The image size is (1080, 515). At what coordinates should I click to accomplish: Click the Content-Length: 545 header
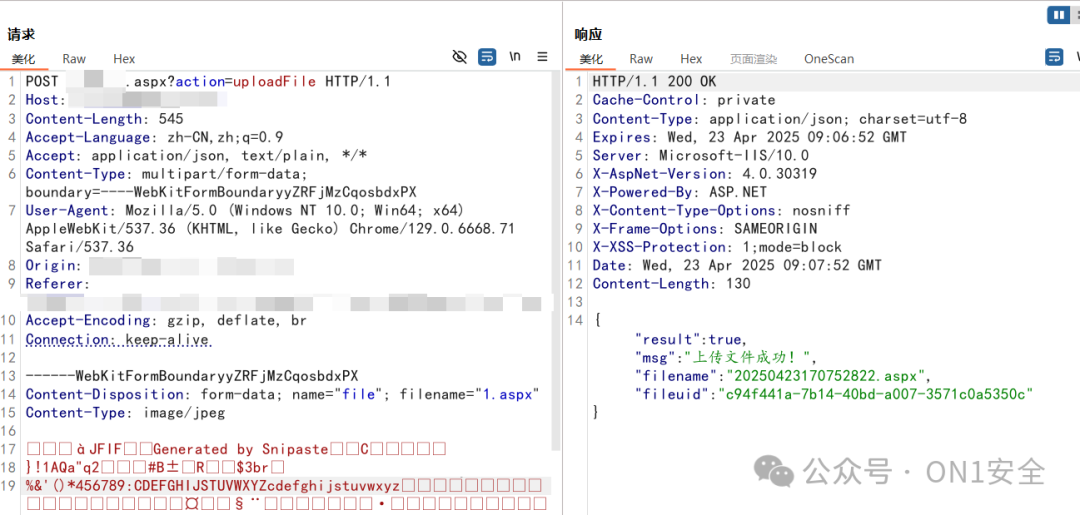tap(107, 119)
